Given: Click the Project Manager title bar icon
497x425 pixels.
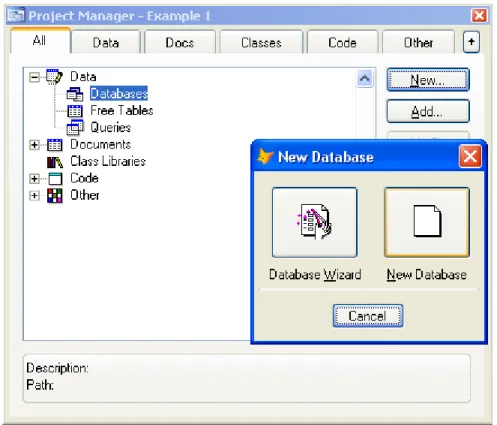Looking at the screenshot, I should (16, 15).
